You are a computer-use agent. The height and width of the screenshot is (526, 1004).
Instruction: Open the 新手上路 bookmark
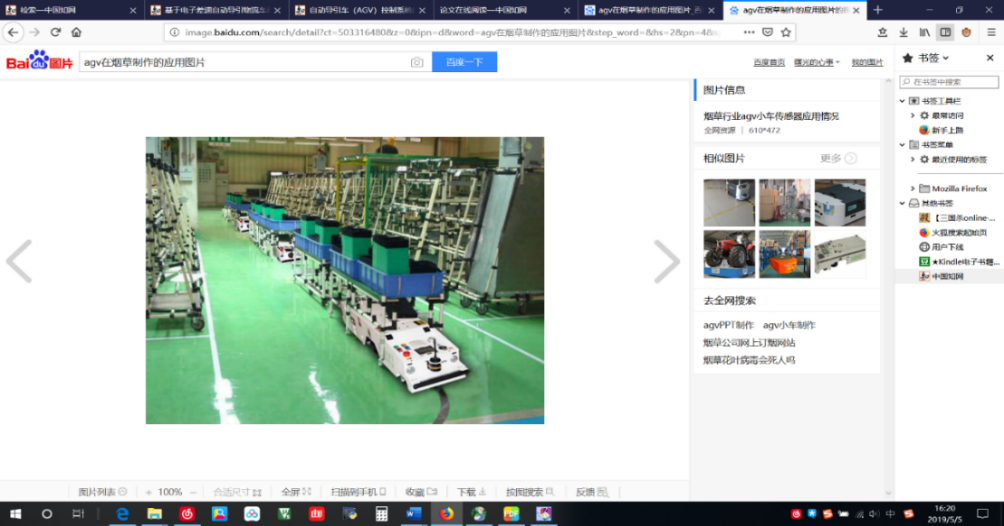click(947, 130)
